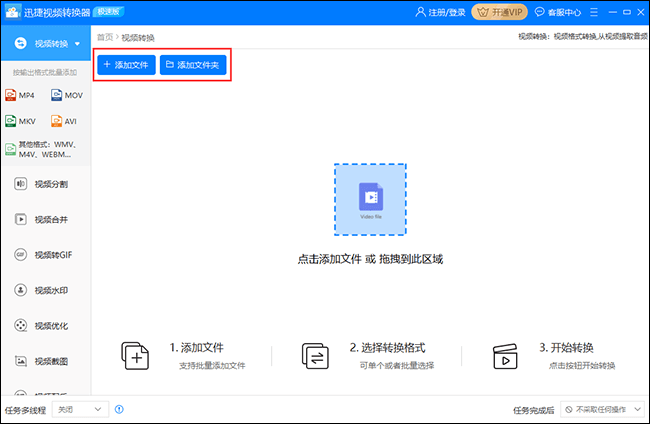Click the 视频水印 stamp icon
The width and height of the screenshot is (650, 424).
pos(20,290)
